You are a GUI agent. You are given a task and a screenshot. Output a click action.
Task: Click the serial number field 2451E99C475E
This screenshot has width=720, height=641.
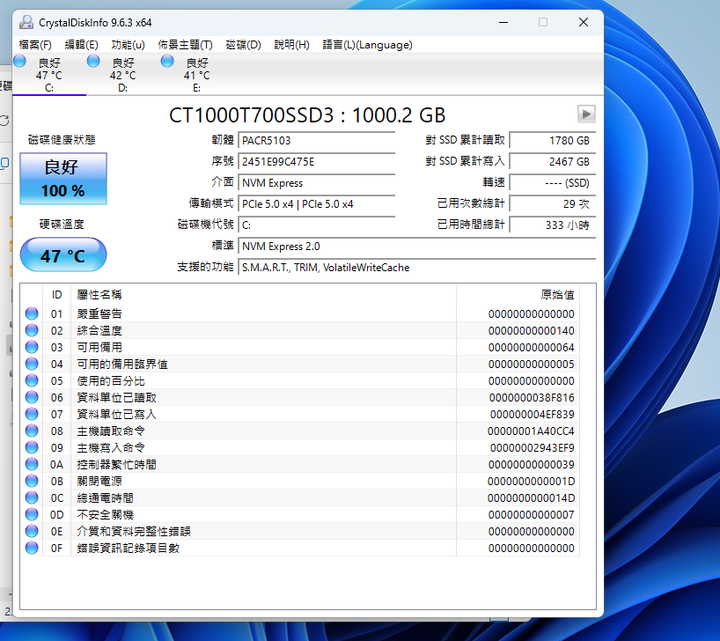click(316, 162)
